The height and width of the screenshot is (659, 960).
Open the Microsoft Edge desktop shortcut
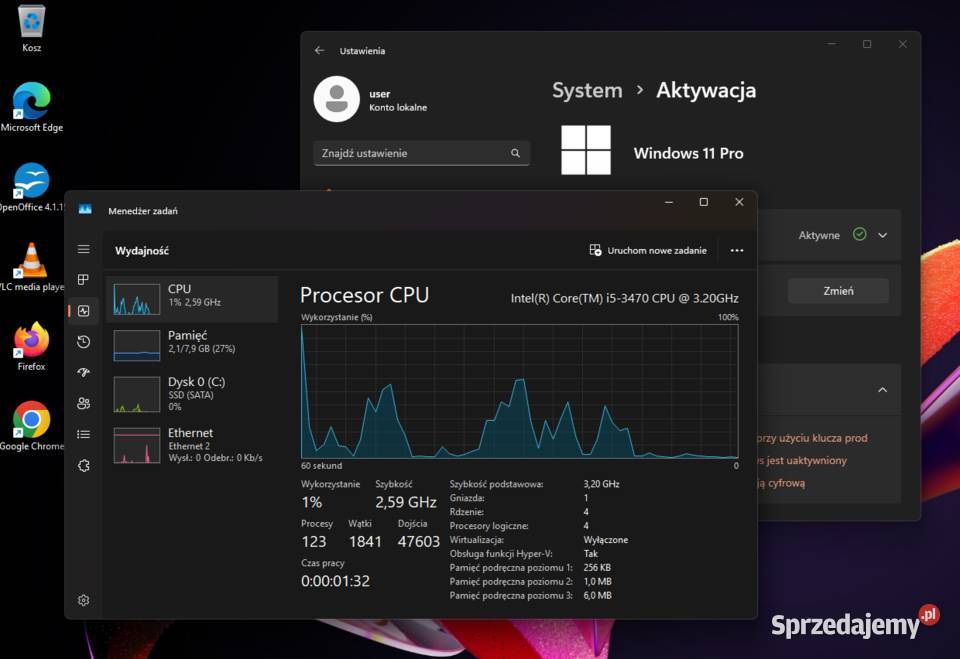pos(32,107)
